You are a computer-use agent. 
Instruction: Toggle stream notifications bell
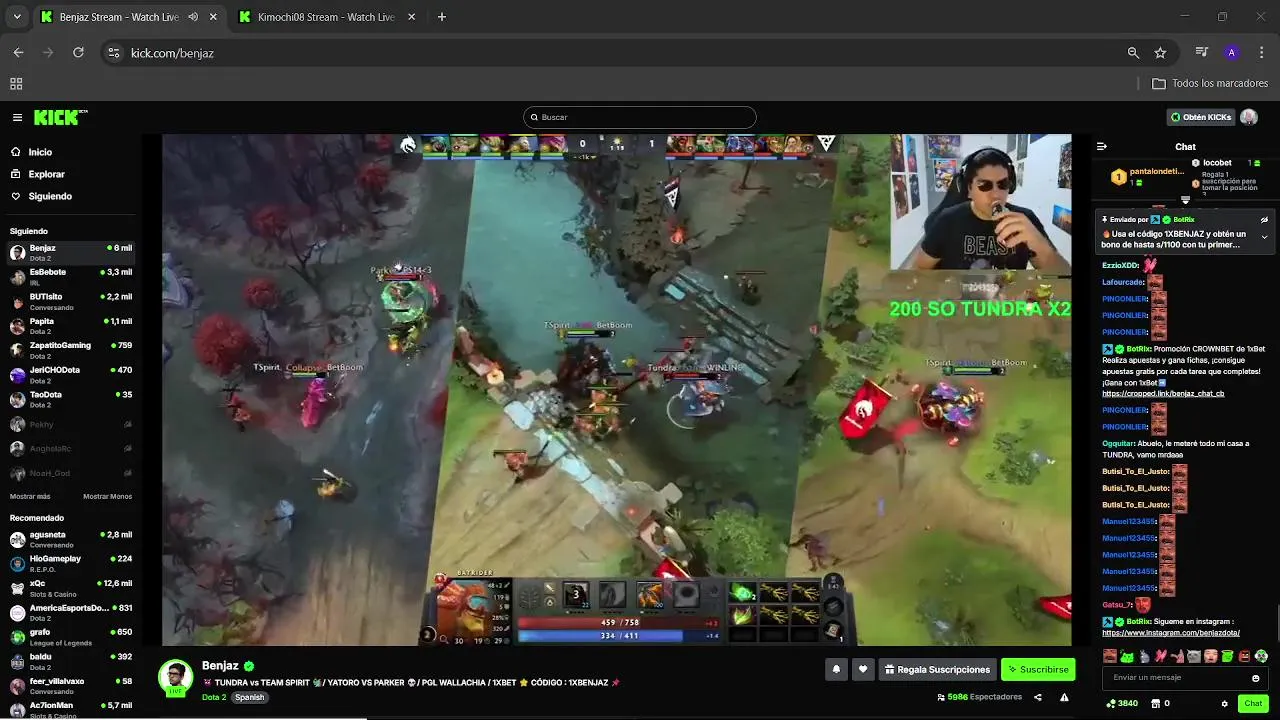coord(837,670)
